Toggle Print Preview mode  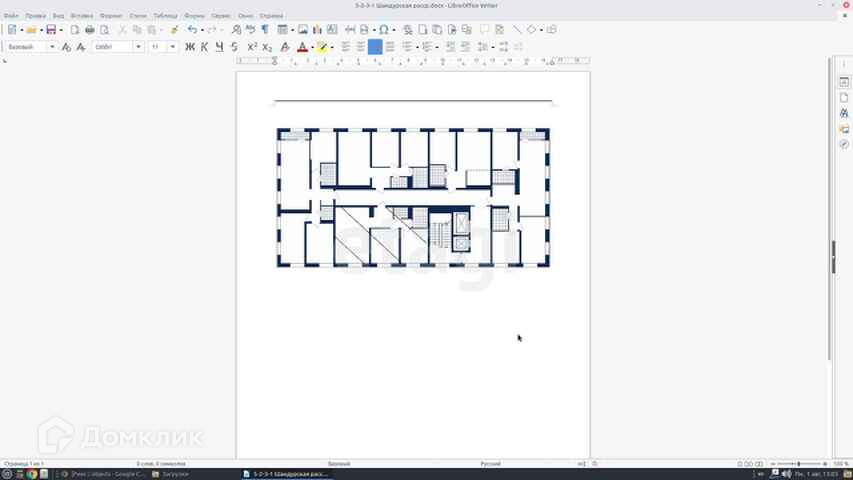click(x=104, y=30)
